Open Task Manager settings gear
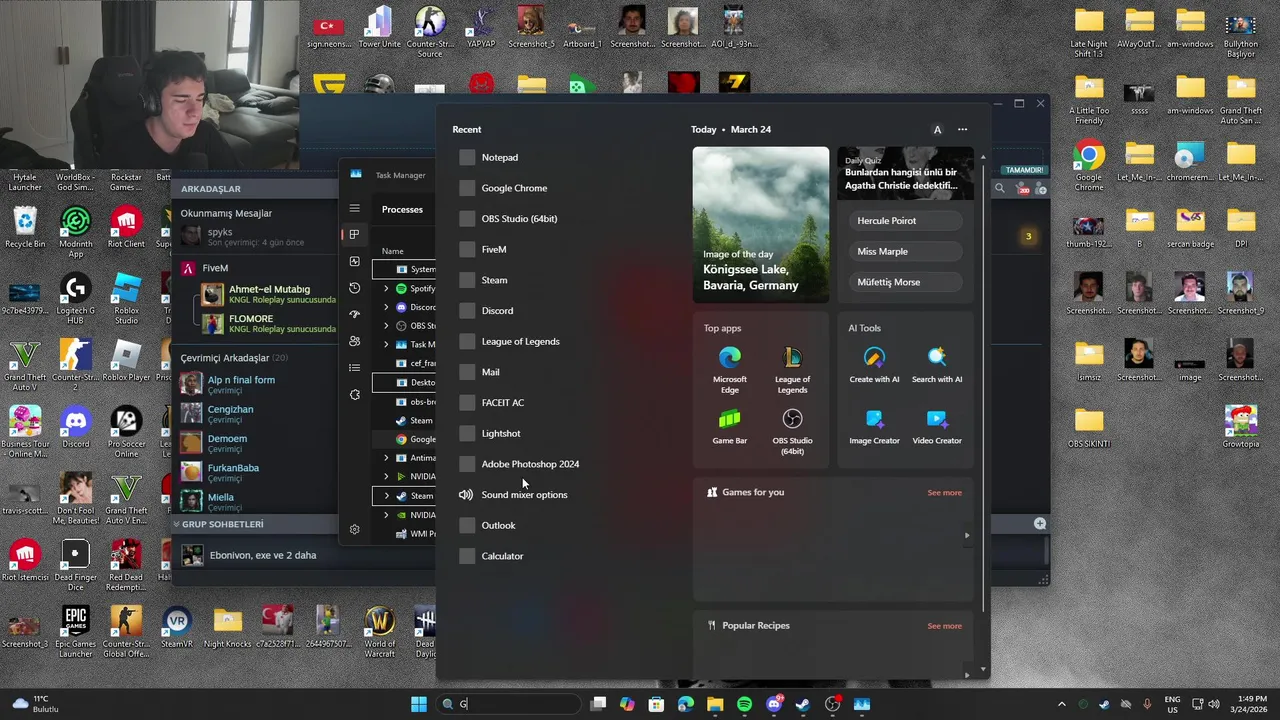Viewport: 1280px width, 720px height. click(x=354, y=529)
